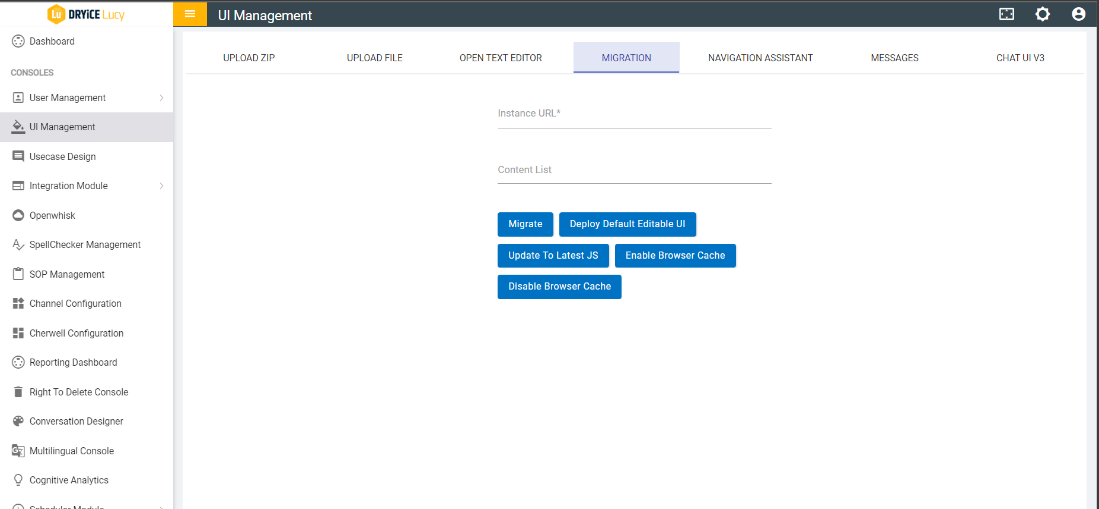The width and height of the screenshot is (1099, 509).
Task: Click the SpellChecker Management icon
Action: pyautogui.click(x=18, y=245)
